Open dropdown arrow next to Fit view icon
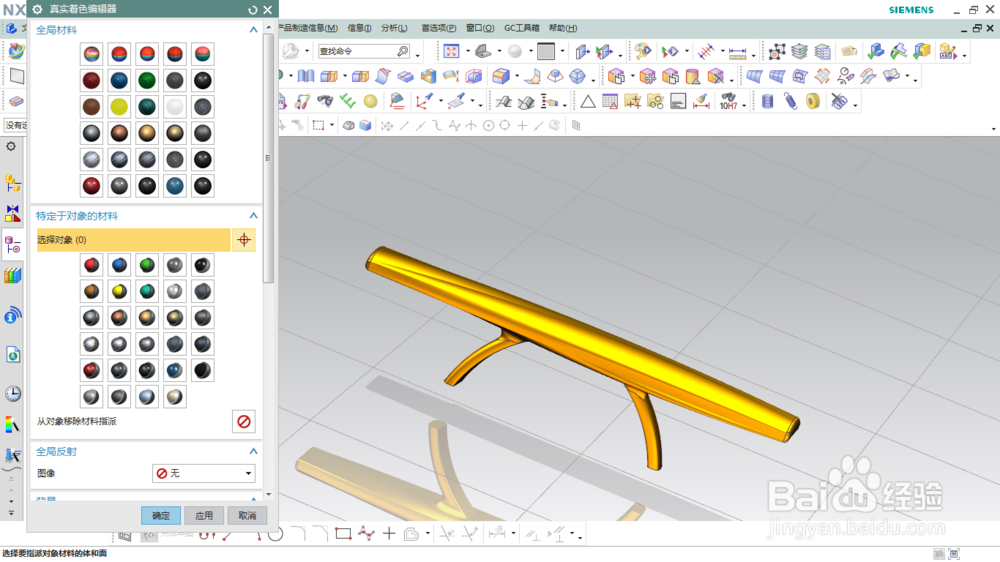Image resolution: width=1000 pixels, height=562 pixels. tap(467, 51)
